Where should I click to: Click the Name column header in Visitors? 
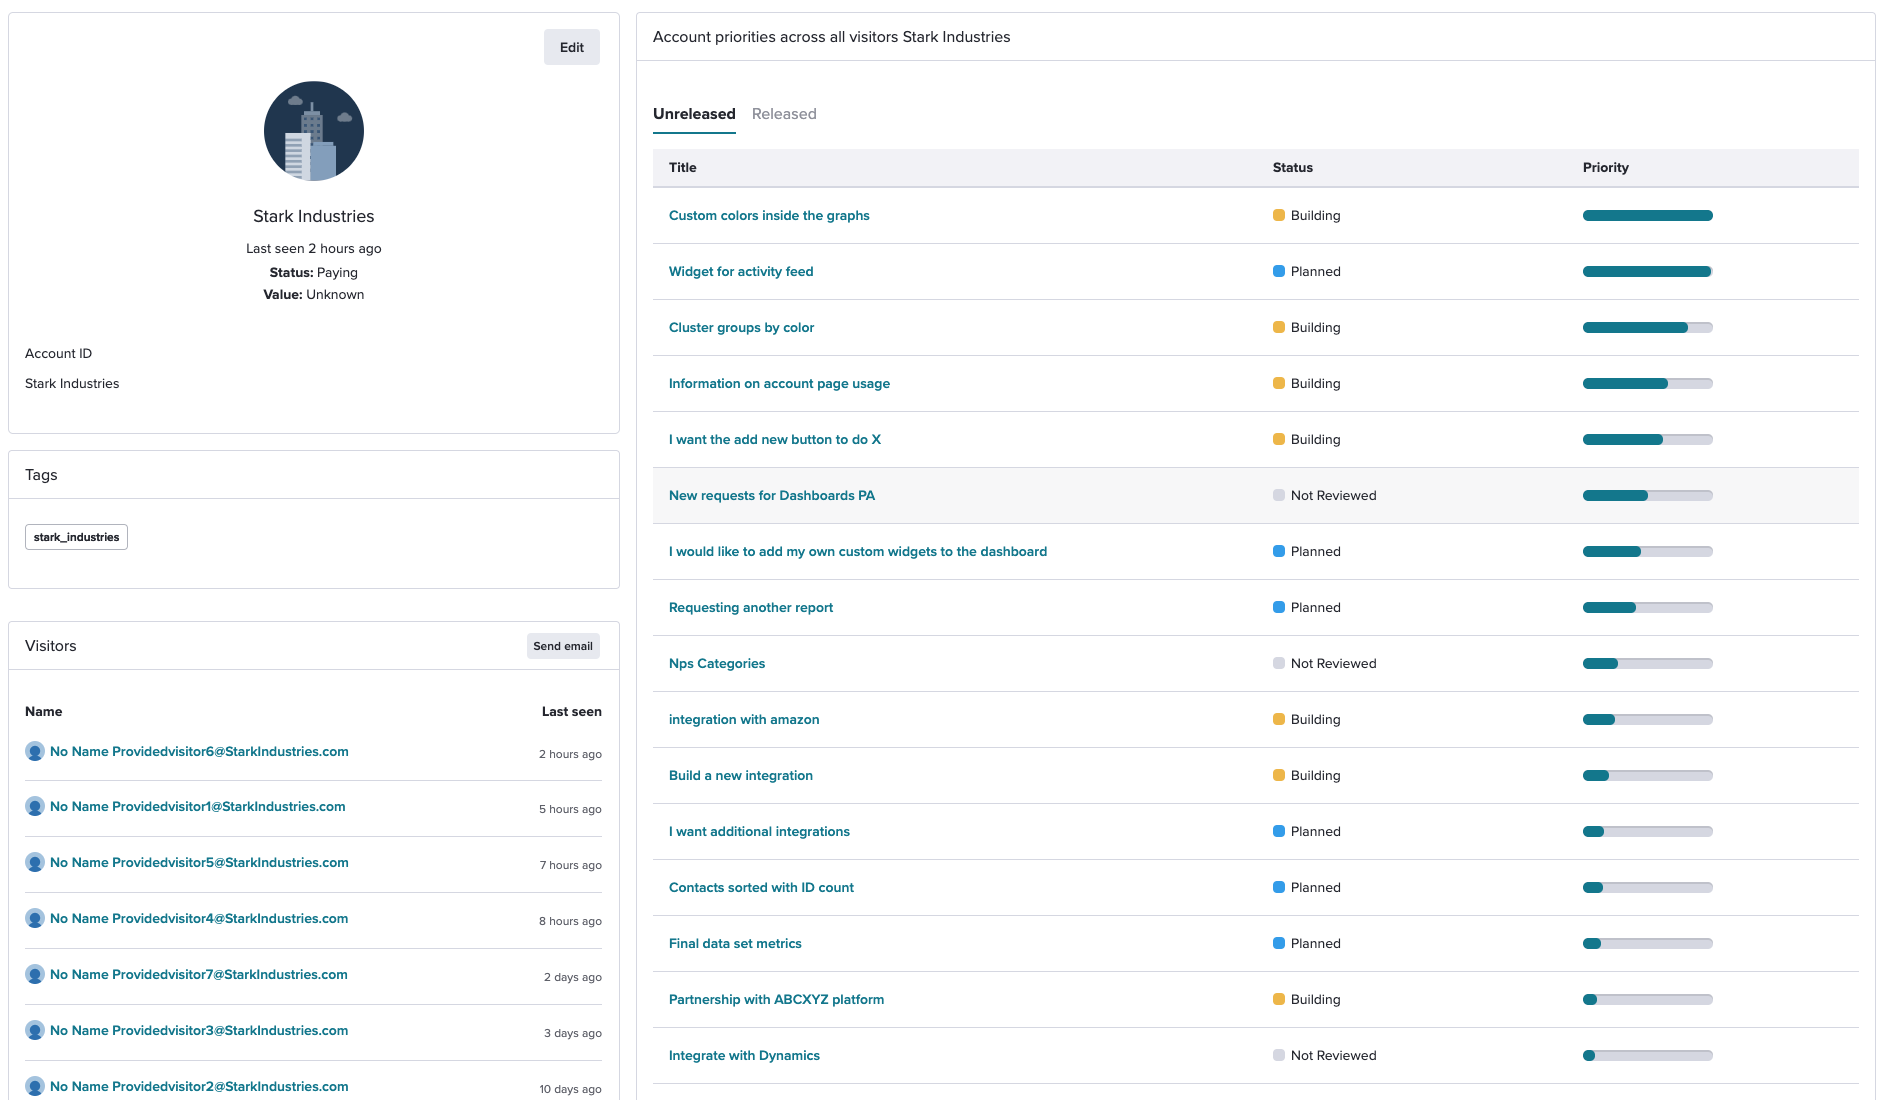[43, 711]
